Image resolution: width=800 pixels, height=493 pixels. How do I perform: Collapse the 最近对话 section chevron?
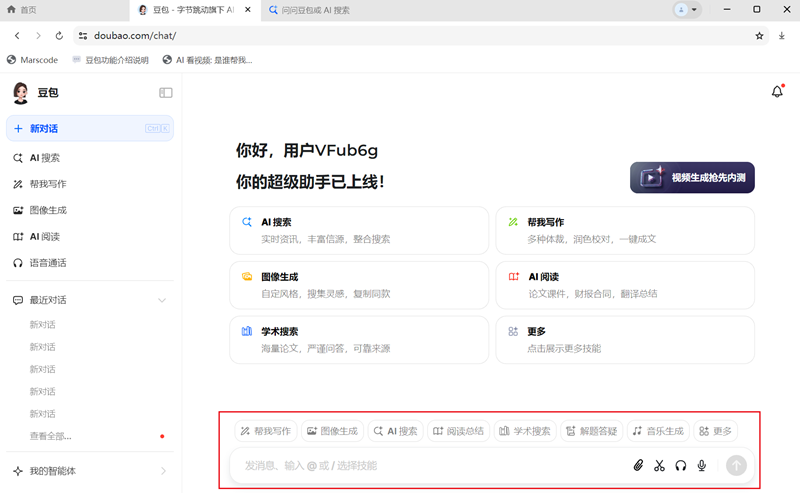pyautogui.click(x=163, y=300)
